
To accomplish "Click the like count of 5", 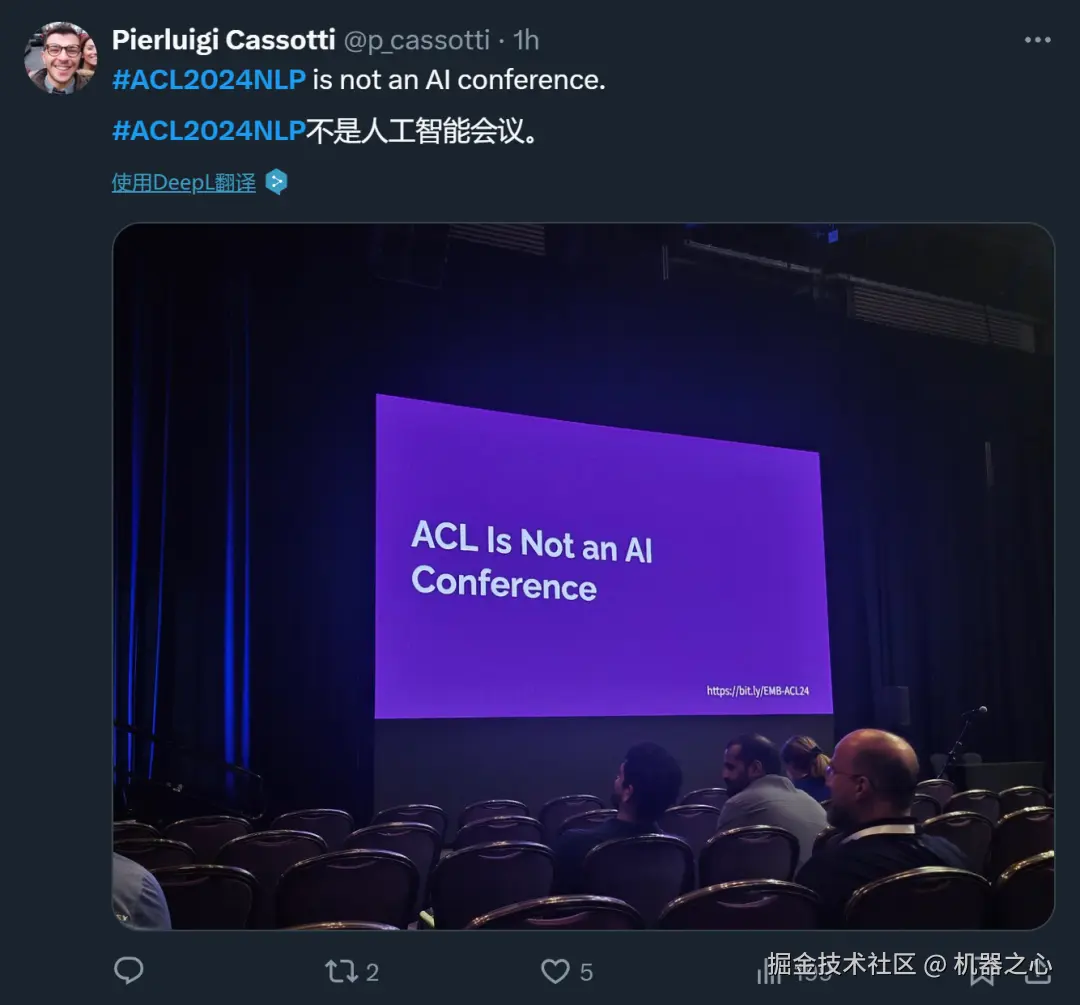I will pos(586,972).
